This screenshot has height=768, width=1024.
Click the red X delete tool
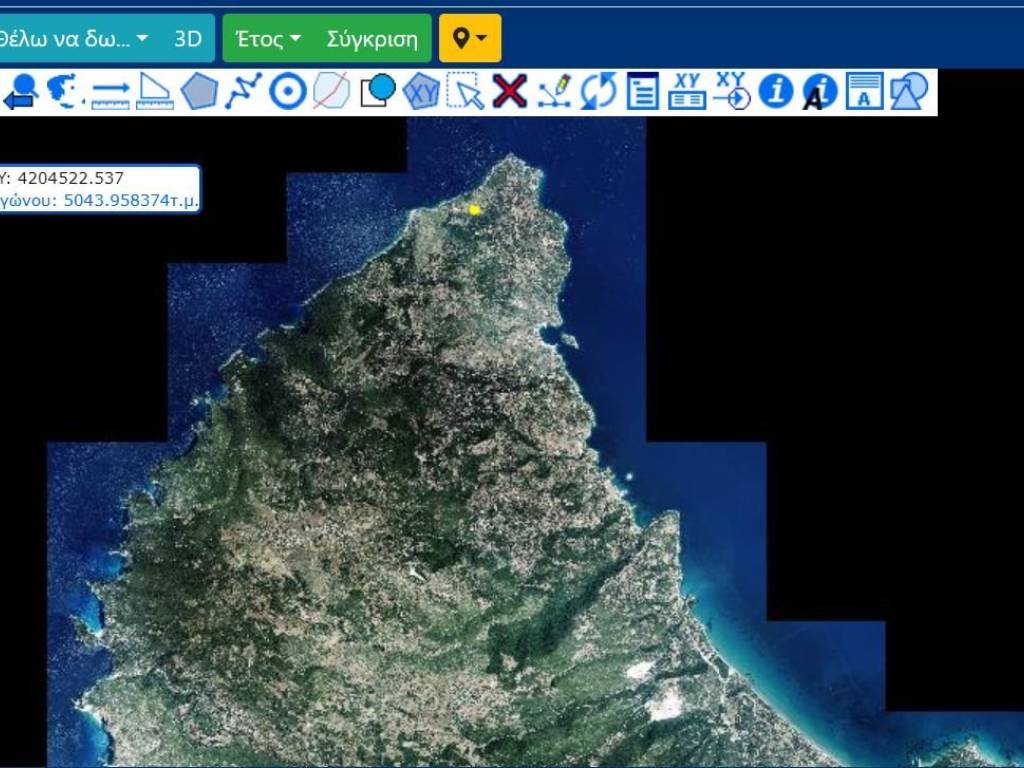[x=510, y=92]
